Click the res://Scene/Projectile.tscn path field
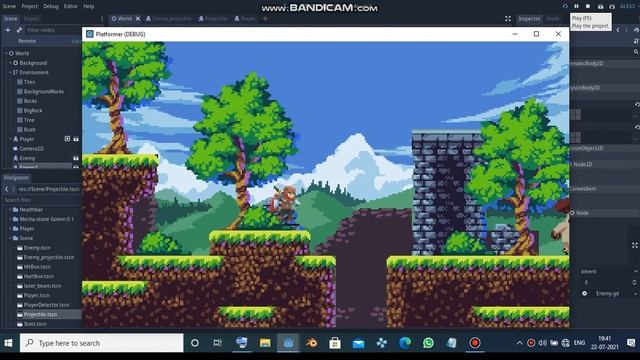640x360 pixels. [x=49, y=189]
